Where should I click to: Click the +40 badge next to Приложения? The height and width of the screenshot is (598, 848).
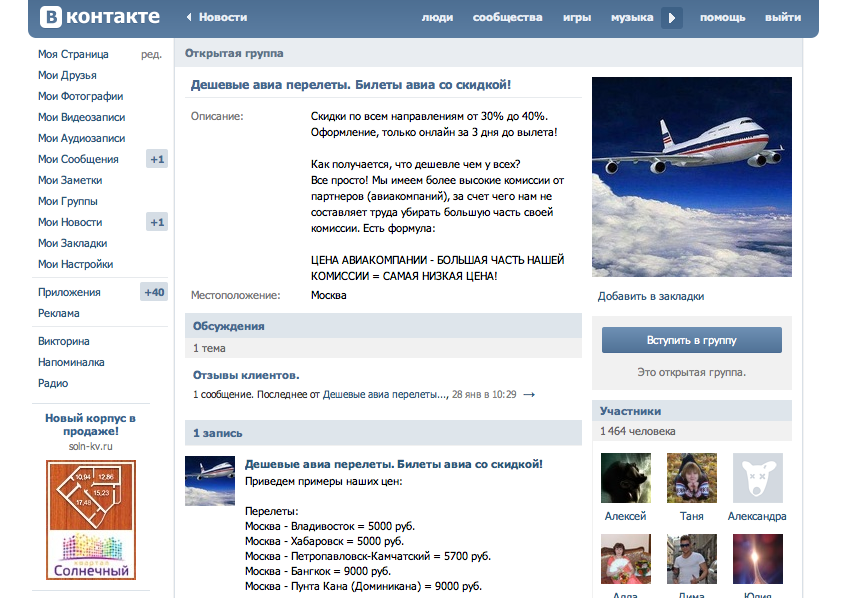(154, 292)
